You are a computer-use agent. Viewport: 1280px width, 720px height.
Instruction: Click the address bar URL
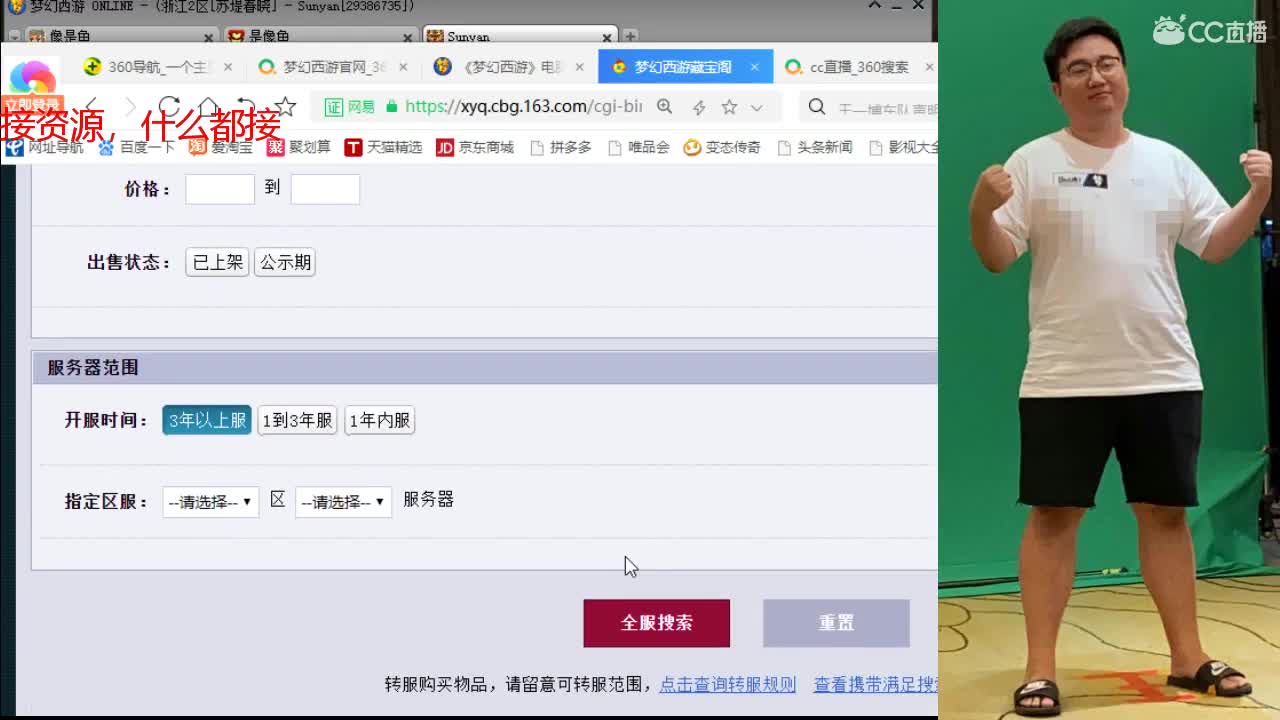click(523, 106)
